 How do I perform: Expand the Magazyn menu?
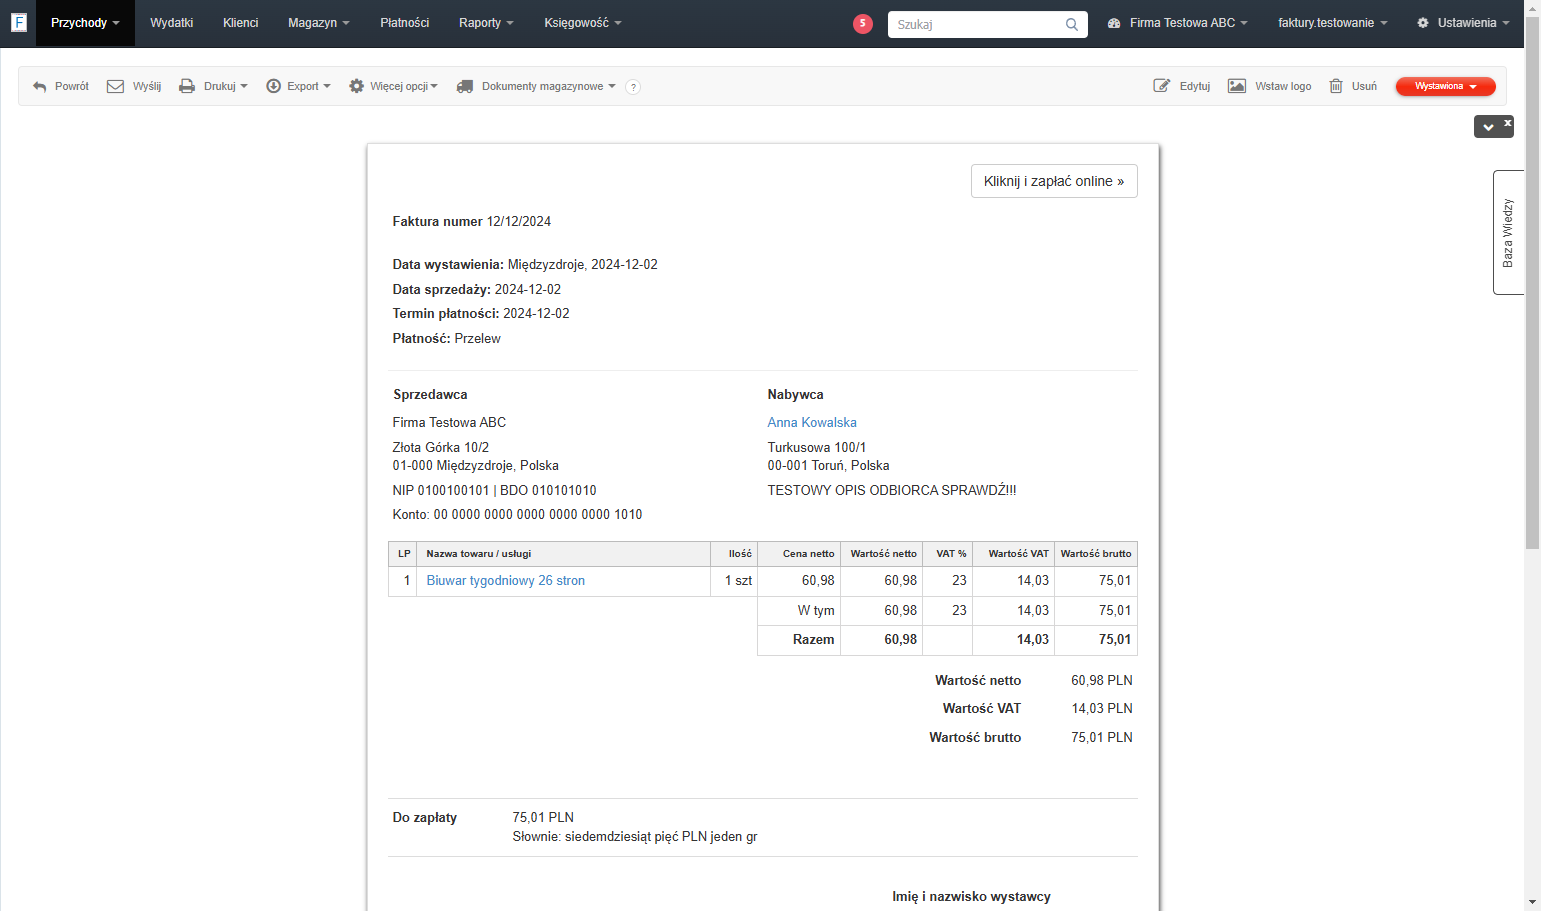pyautogui.click(x=319, y=23)
